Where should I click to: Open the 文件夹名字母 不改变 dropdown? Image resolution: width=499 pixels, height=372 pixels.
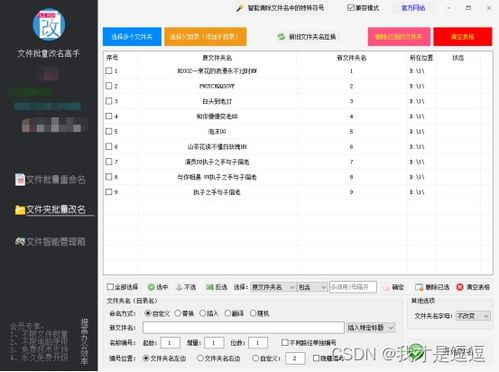[x=473, y=316]
